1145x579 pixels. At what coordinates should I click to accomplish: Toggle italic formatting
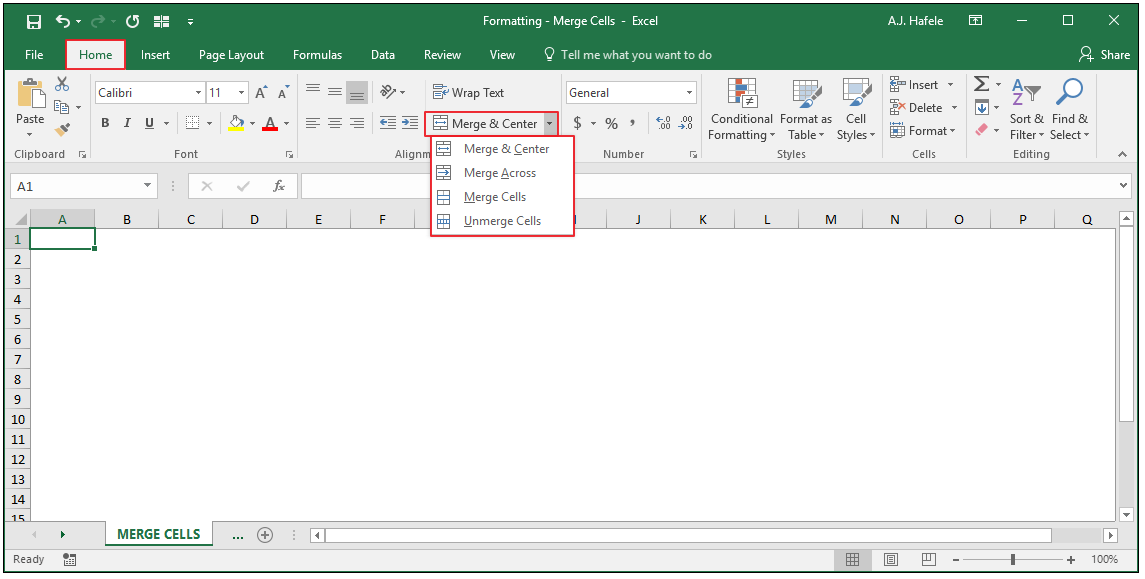point(127,123)
